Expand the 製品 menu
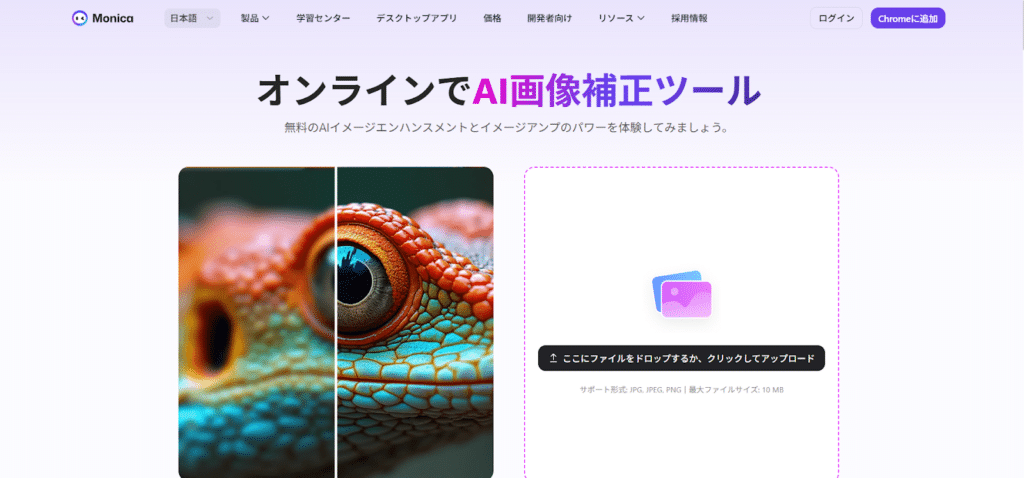 pyautogui.click(x=255, y=18)
